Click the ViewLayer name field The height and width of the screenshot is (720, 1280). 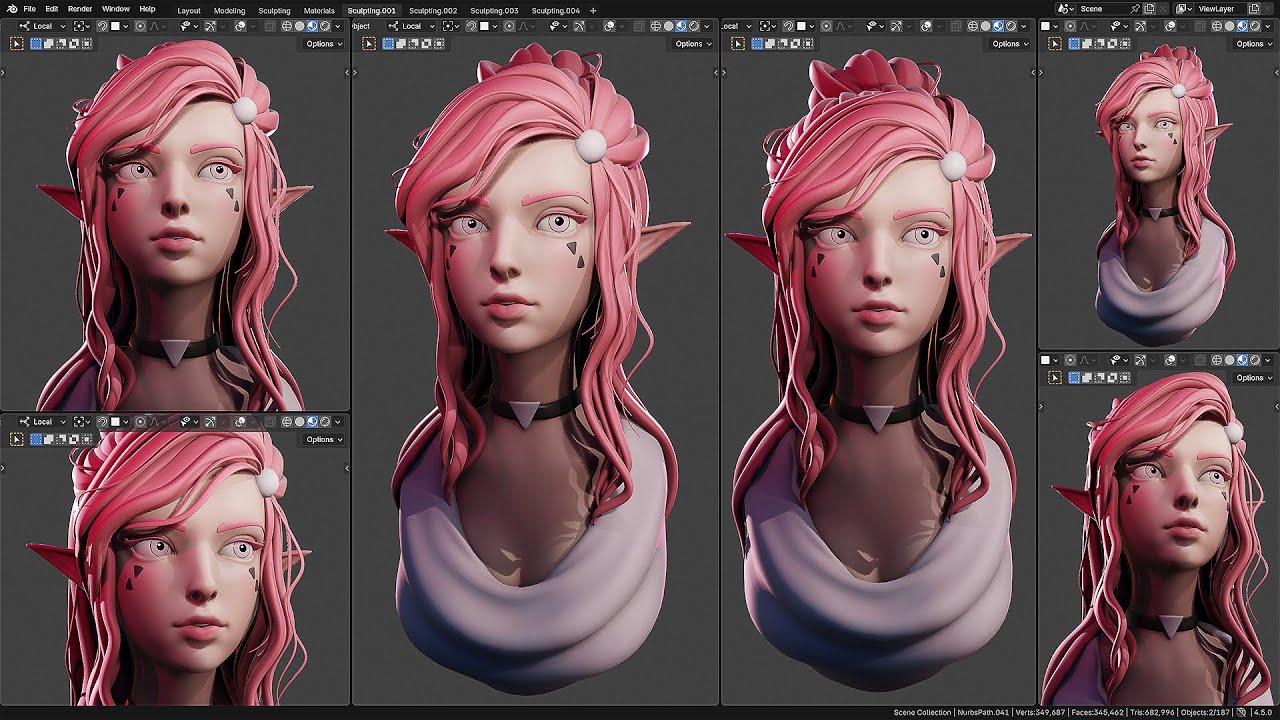point(1221,9)
